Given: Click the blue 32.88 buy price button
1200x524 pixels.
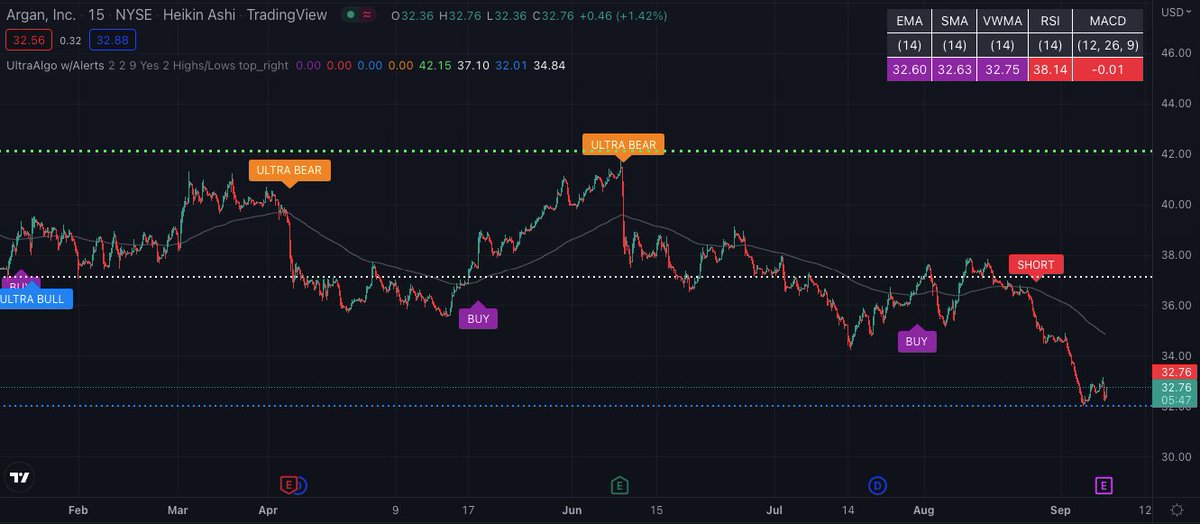Looking at the screenshot, I should [112, 40].
